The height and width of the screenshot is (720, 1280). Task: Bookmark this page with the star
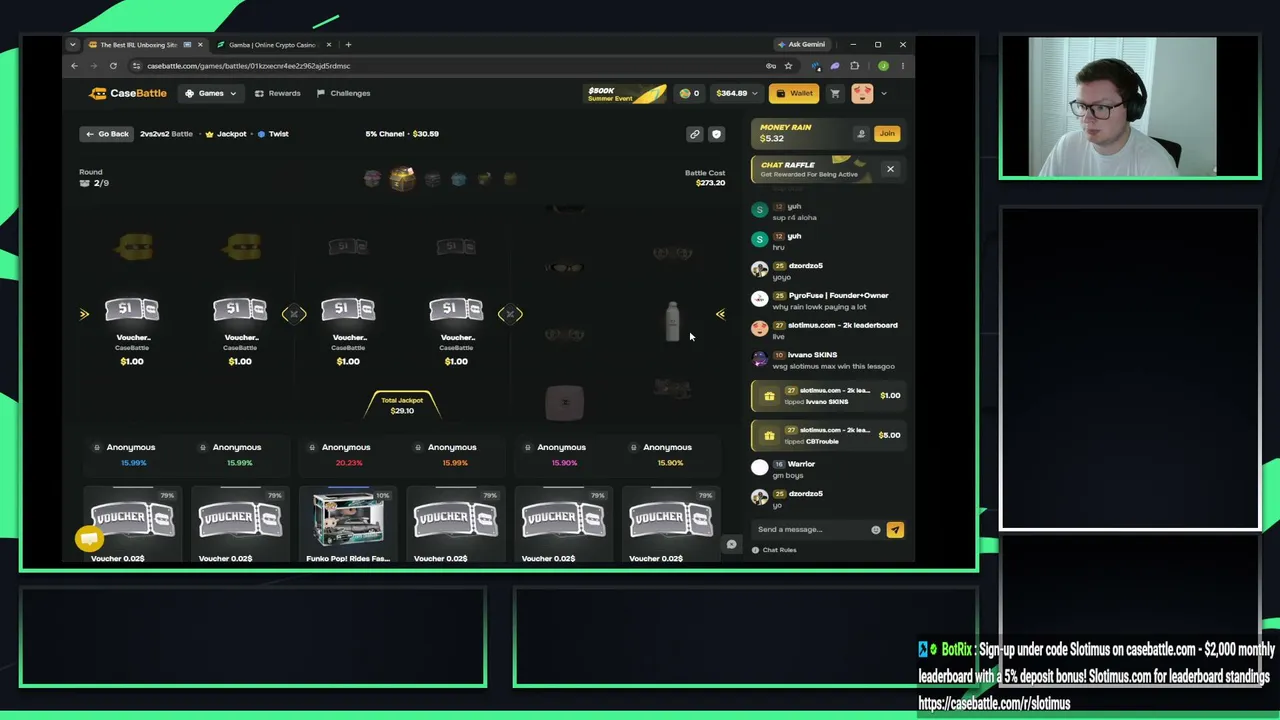788,66
